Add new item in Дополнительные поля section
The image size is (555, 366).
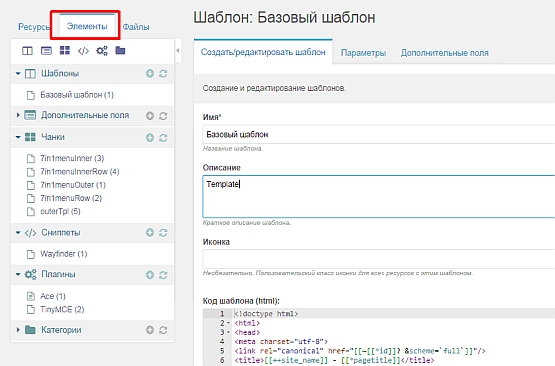pyautogui.click(x=150, y=116)
